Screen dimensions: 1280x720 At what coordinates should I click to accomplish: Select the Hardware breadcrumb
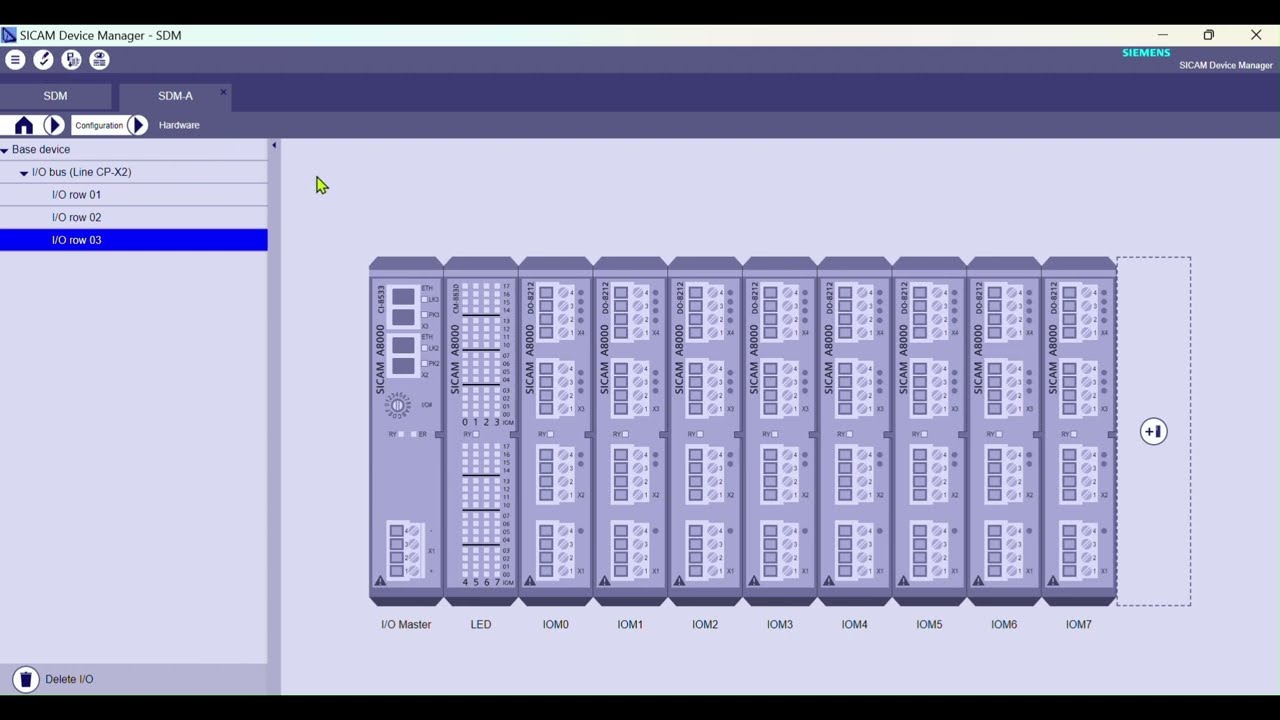[179, 125]
